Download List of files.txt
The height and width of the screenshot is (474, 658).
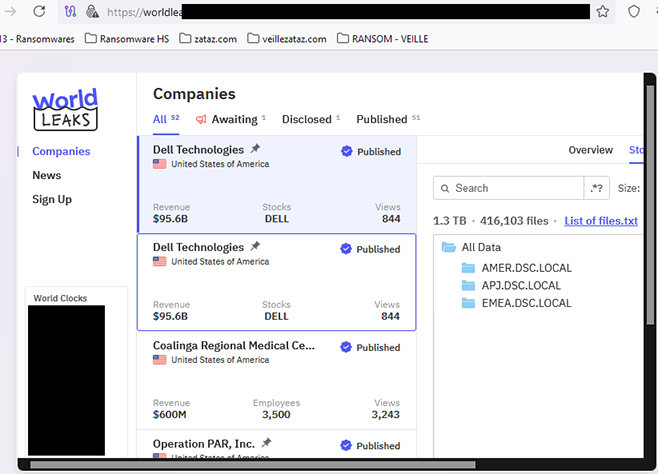(601, 221)
